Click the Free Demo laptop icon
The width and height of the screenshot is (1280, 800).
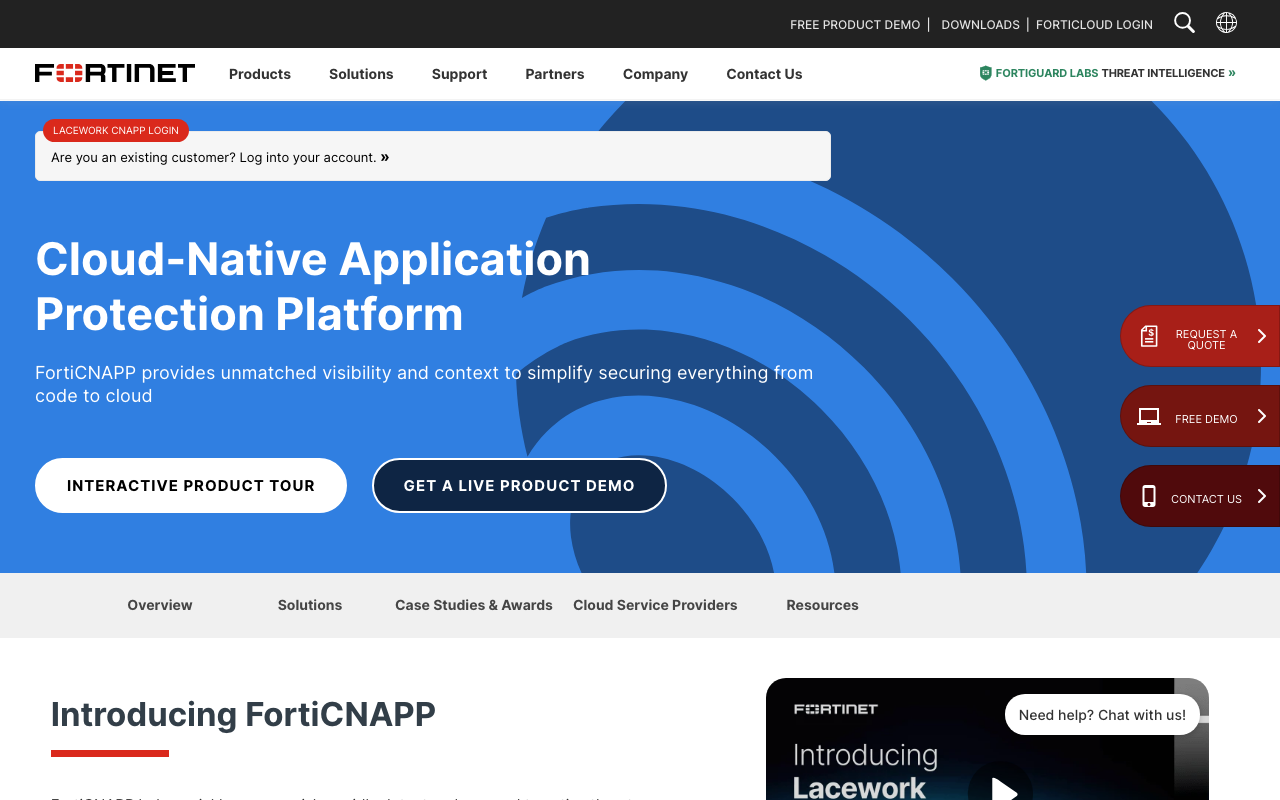[1149, 417]
